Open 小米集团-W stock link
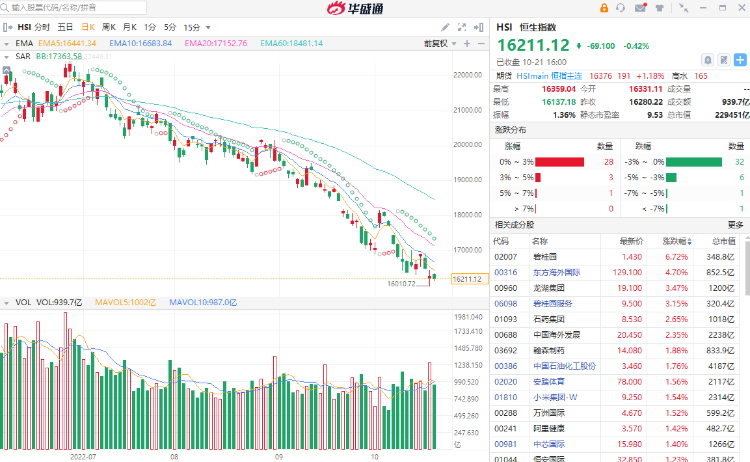 555,397
